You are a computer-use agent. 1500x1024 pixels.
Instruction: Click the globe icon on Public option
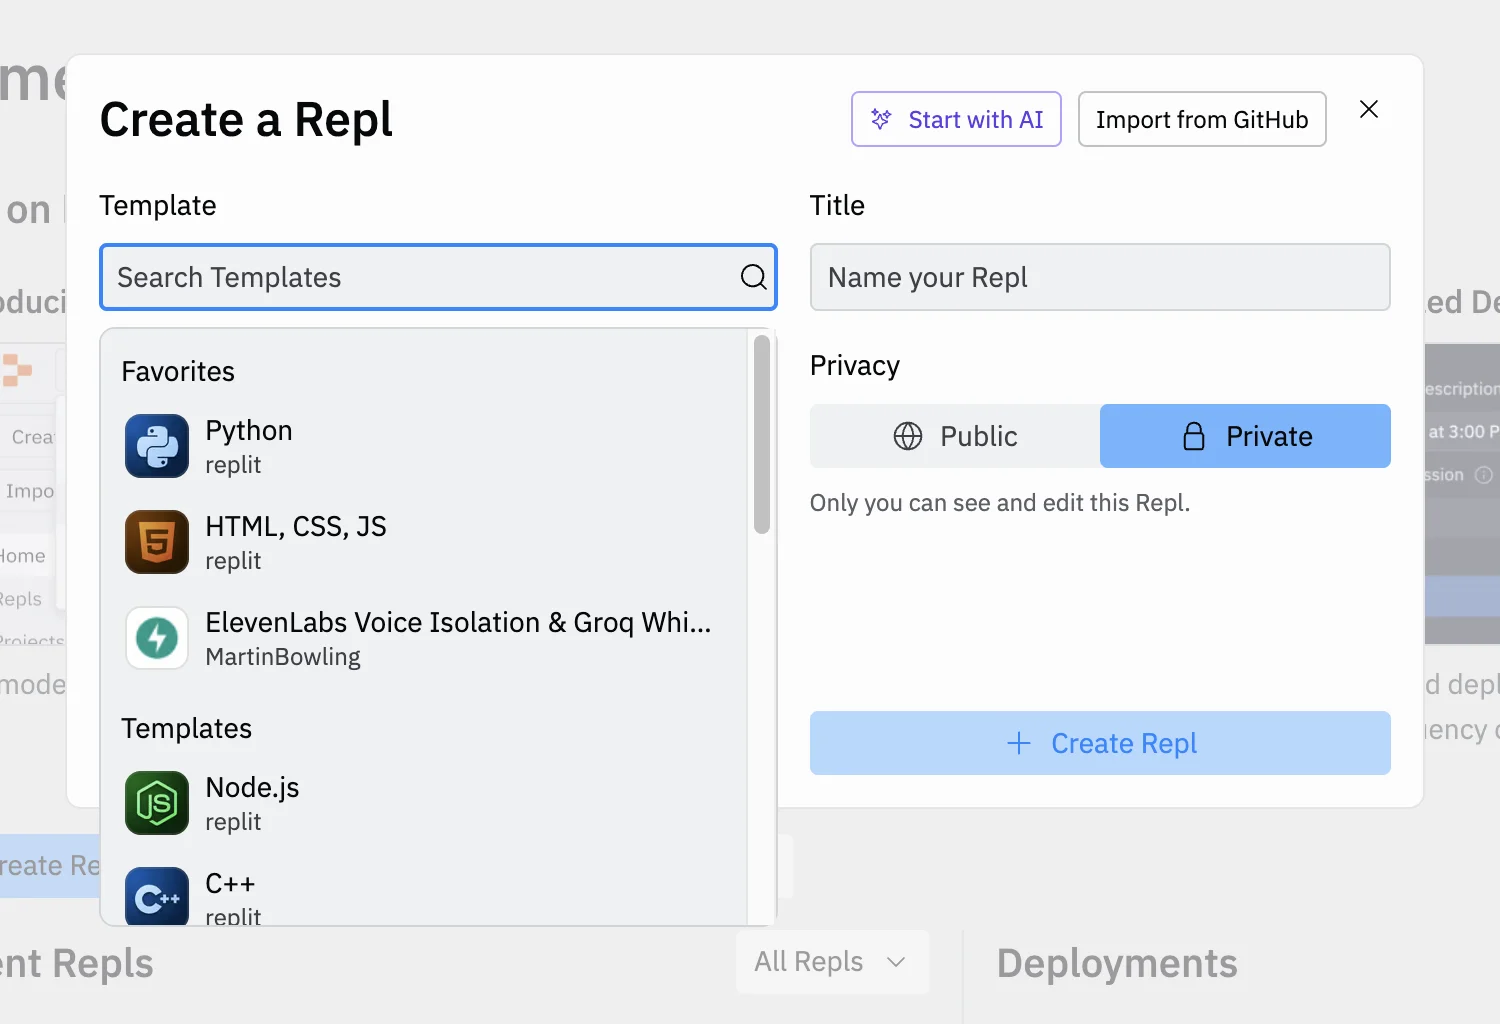(908, 436)
